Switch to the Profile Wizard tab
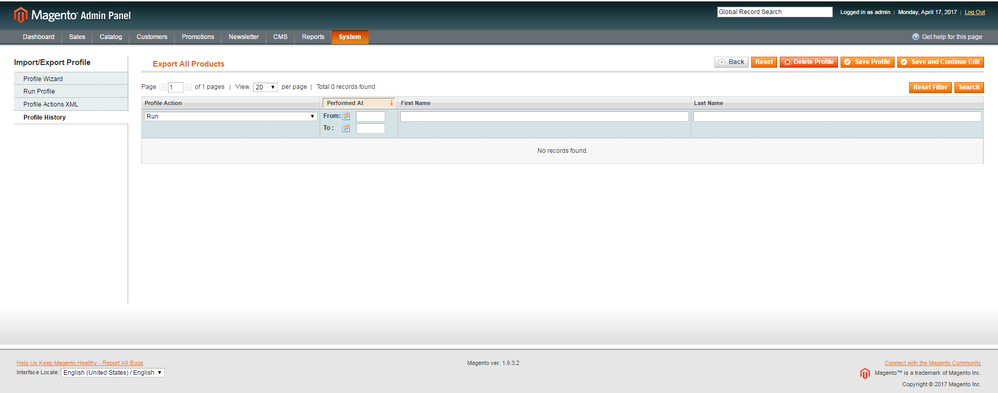Viewport: 998px width, 393px height. click(x=71, y=79)
